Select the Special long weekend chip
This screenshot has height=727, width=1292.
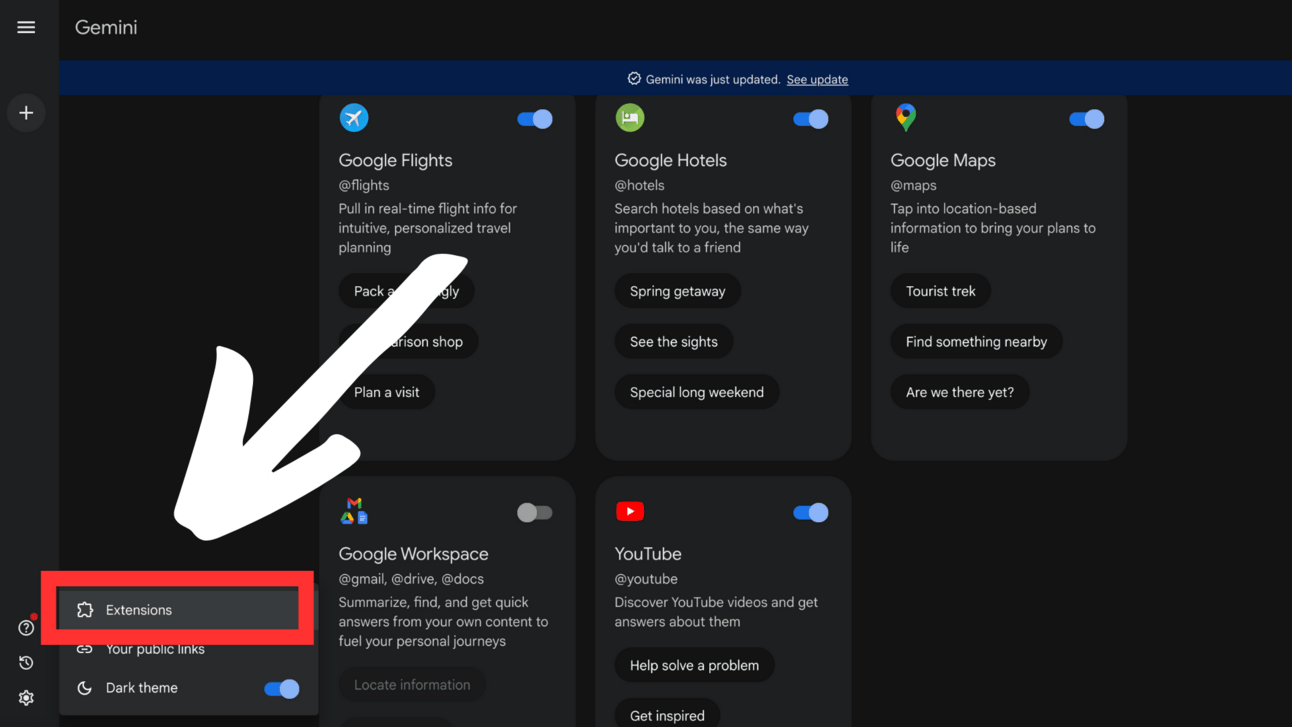(697, 392)
